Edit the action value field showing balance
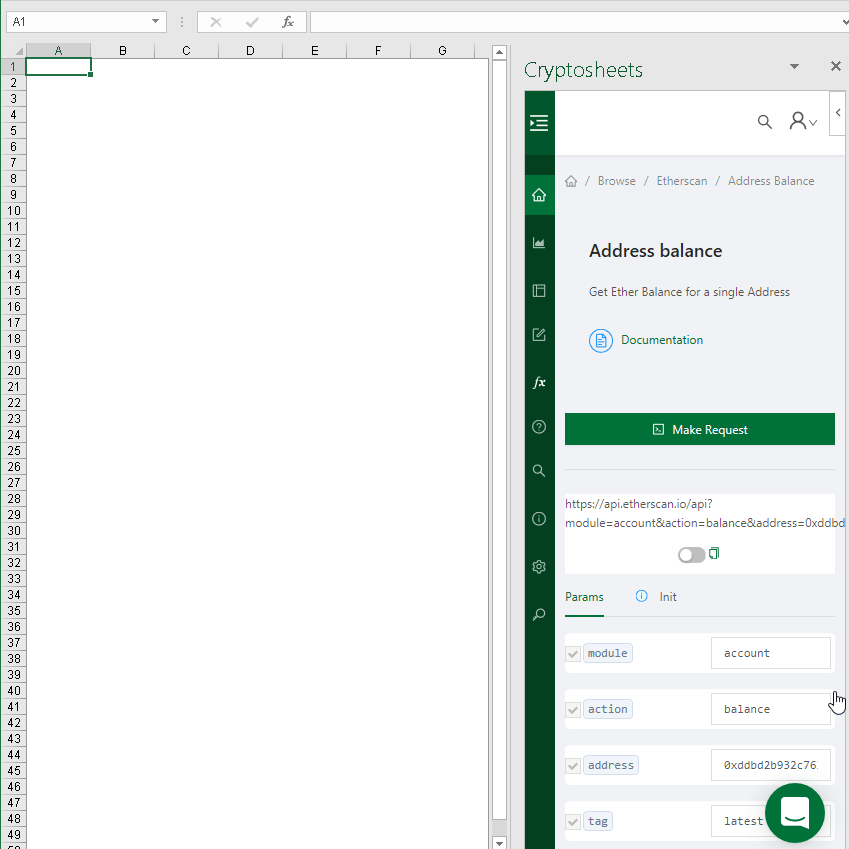 pyautogui.click(x=770, y=708)
